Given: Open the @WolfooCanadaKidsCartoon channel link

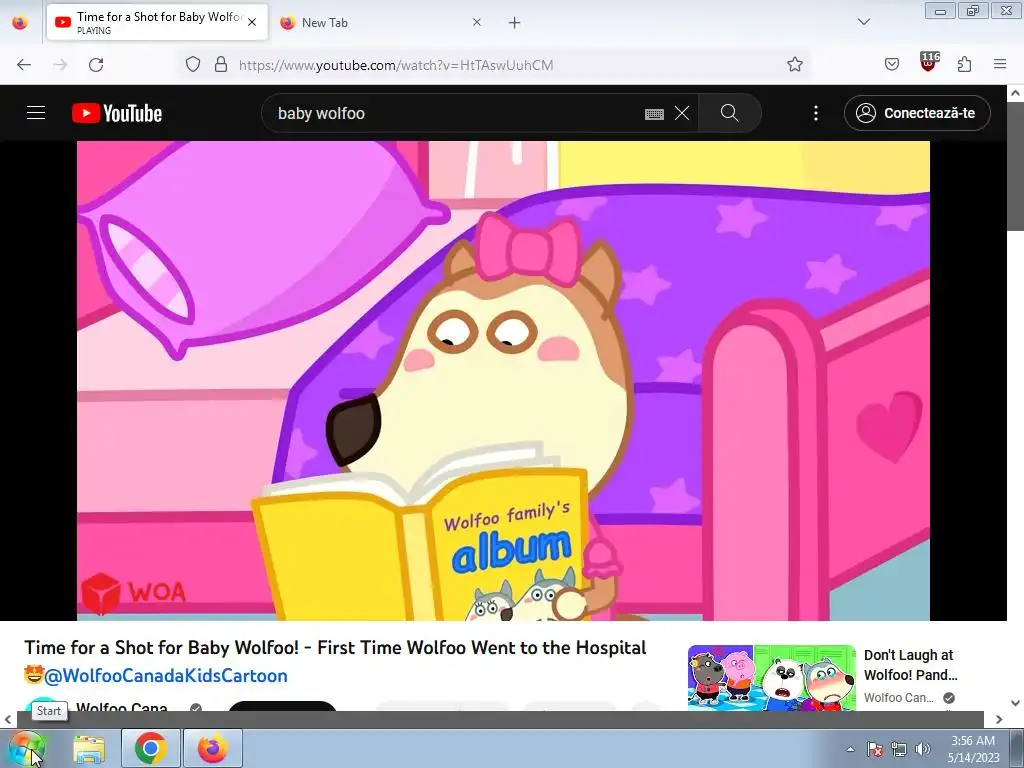Looking at the screenshot, I should click(166, 675).
